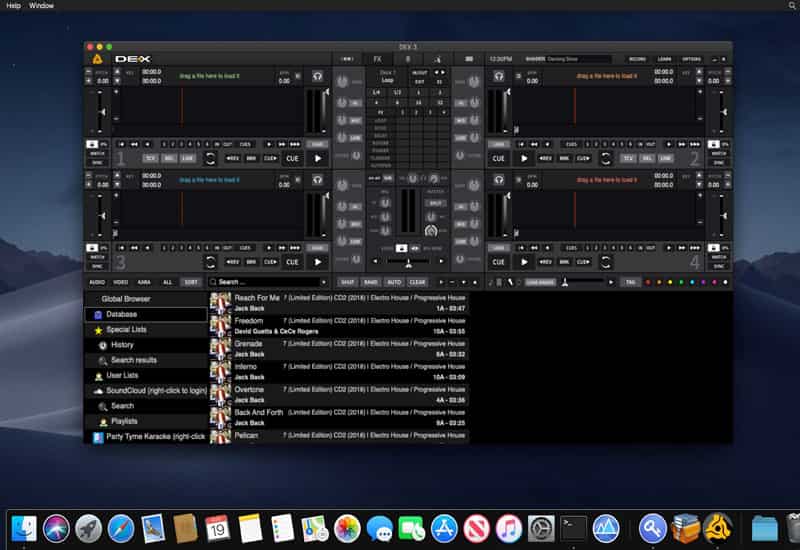Launch Terminal from the dock
The image size is (800, 550).
(x=573, y=528)
